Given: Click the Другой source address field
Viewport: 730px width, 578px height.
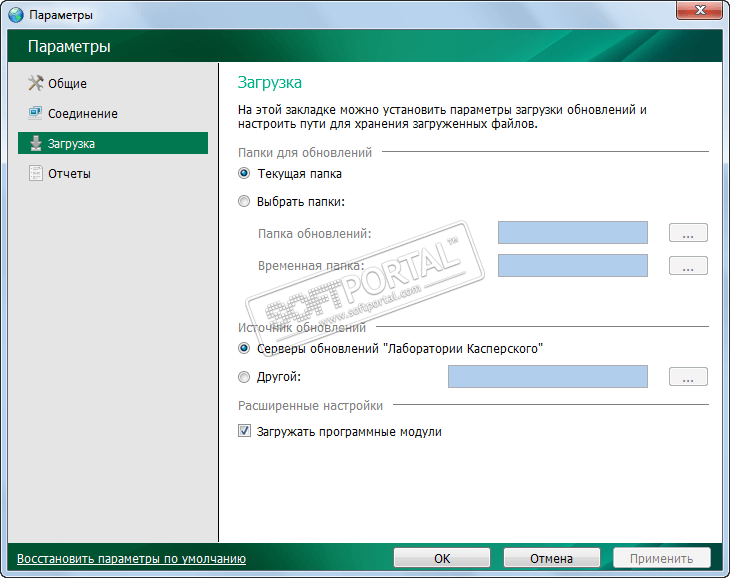Looking at the screenshot, I should click(x=548, y=376).
